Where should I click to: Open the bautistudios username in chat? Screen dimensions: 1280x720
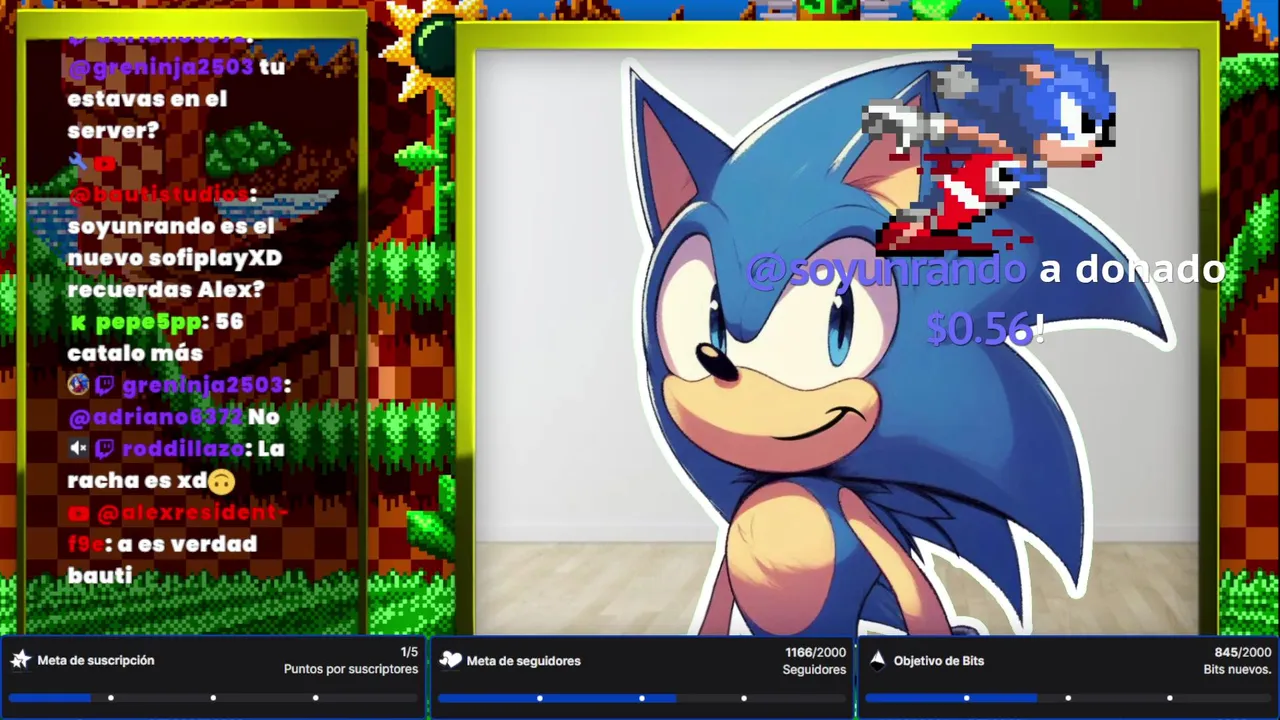(158, 194)
